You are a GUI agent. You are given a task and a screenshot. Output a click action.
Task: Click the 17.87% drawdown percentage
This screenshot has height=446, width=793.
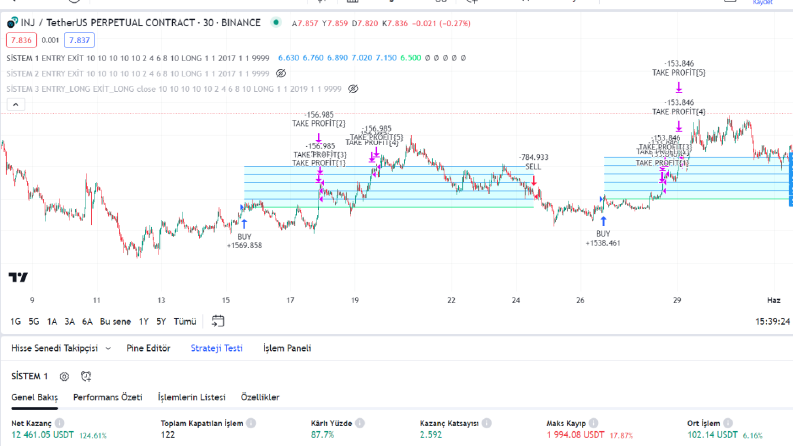point(621,435)
